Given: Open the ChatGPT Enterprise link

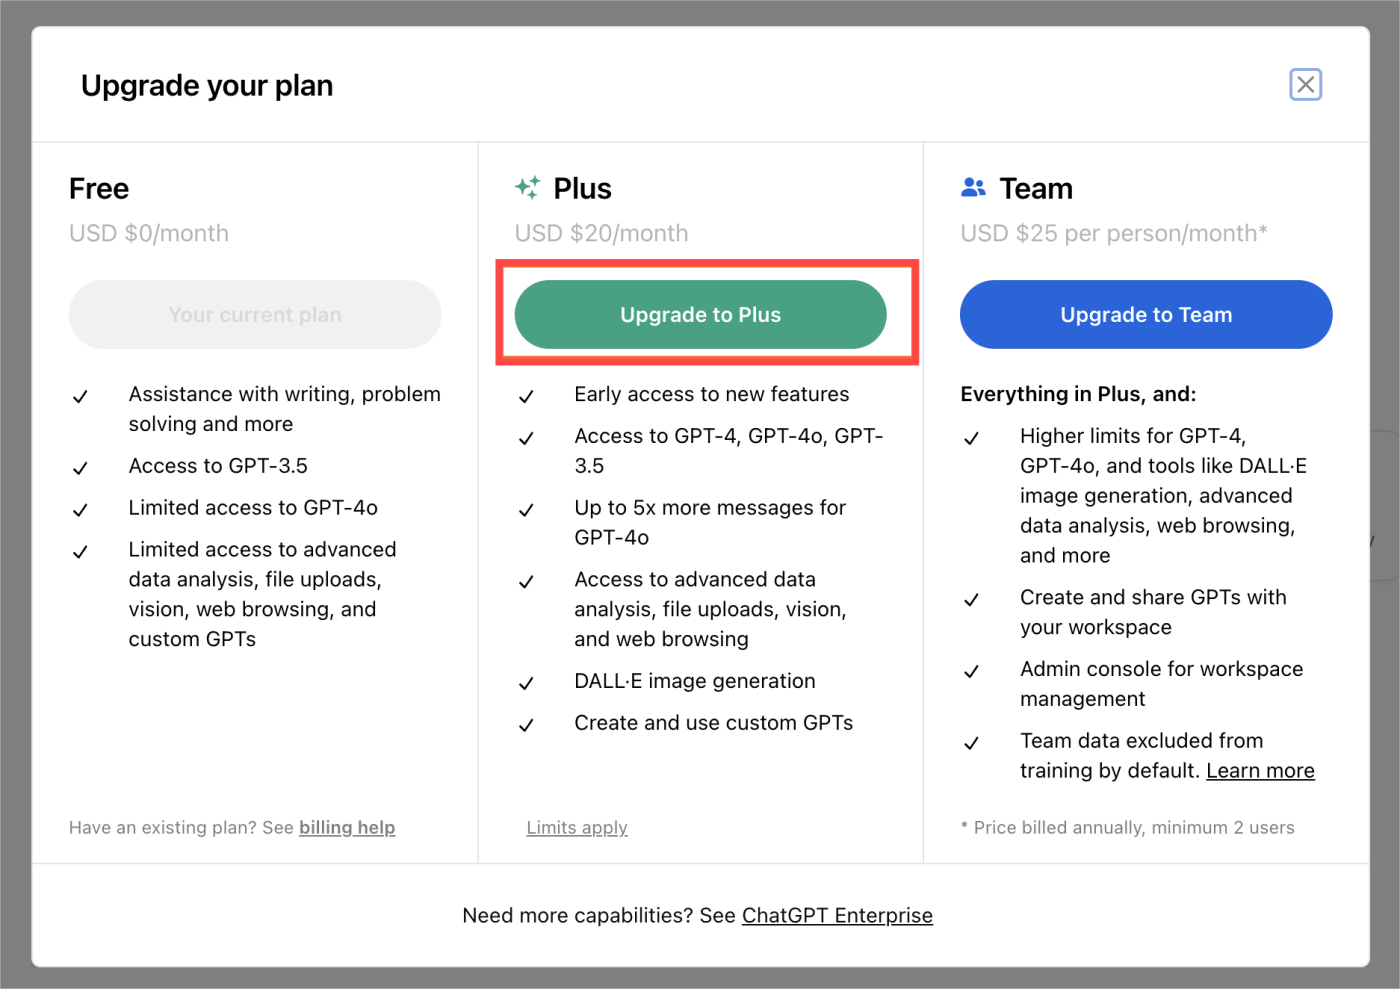Looking at the screenshot, I should coord(837,915).
